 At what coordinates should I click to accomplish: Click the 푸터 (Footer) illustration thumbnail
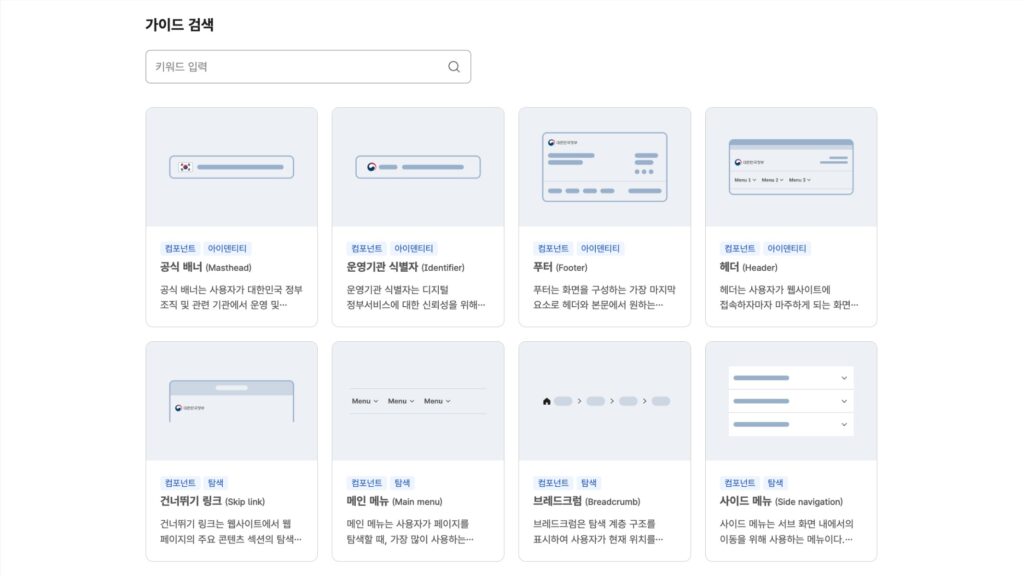click(x=604, y=167)
